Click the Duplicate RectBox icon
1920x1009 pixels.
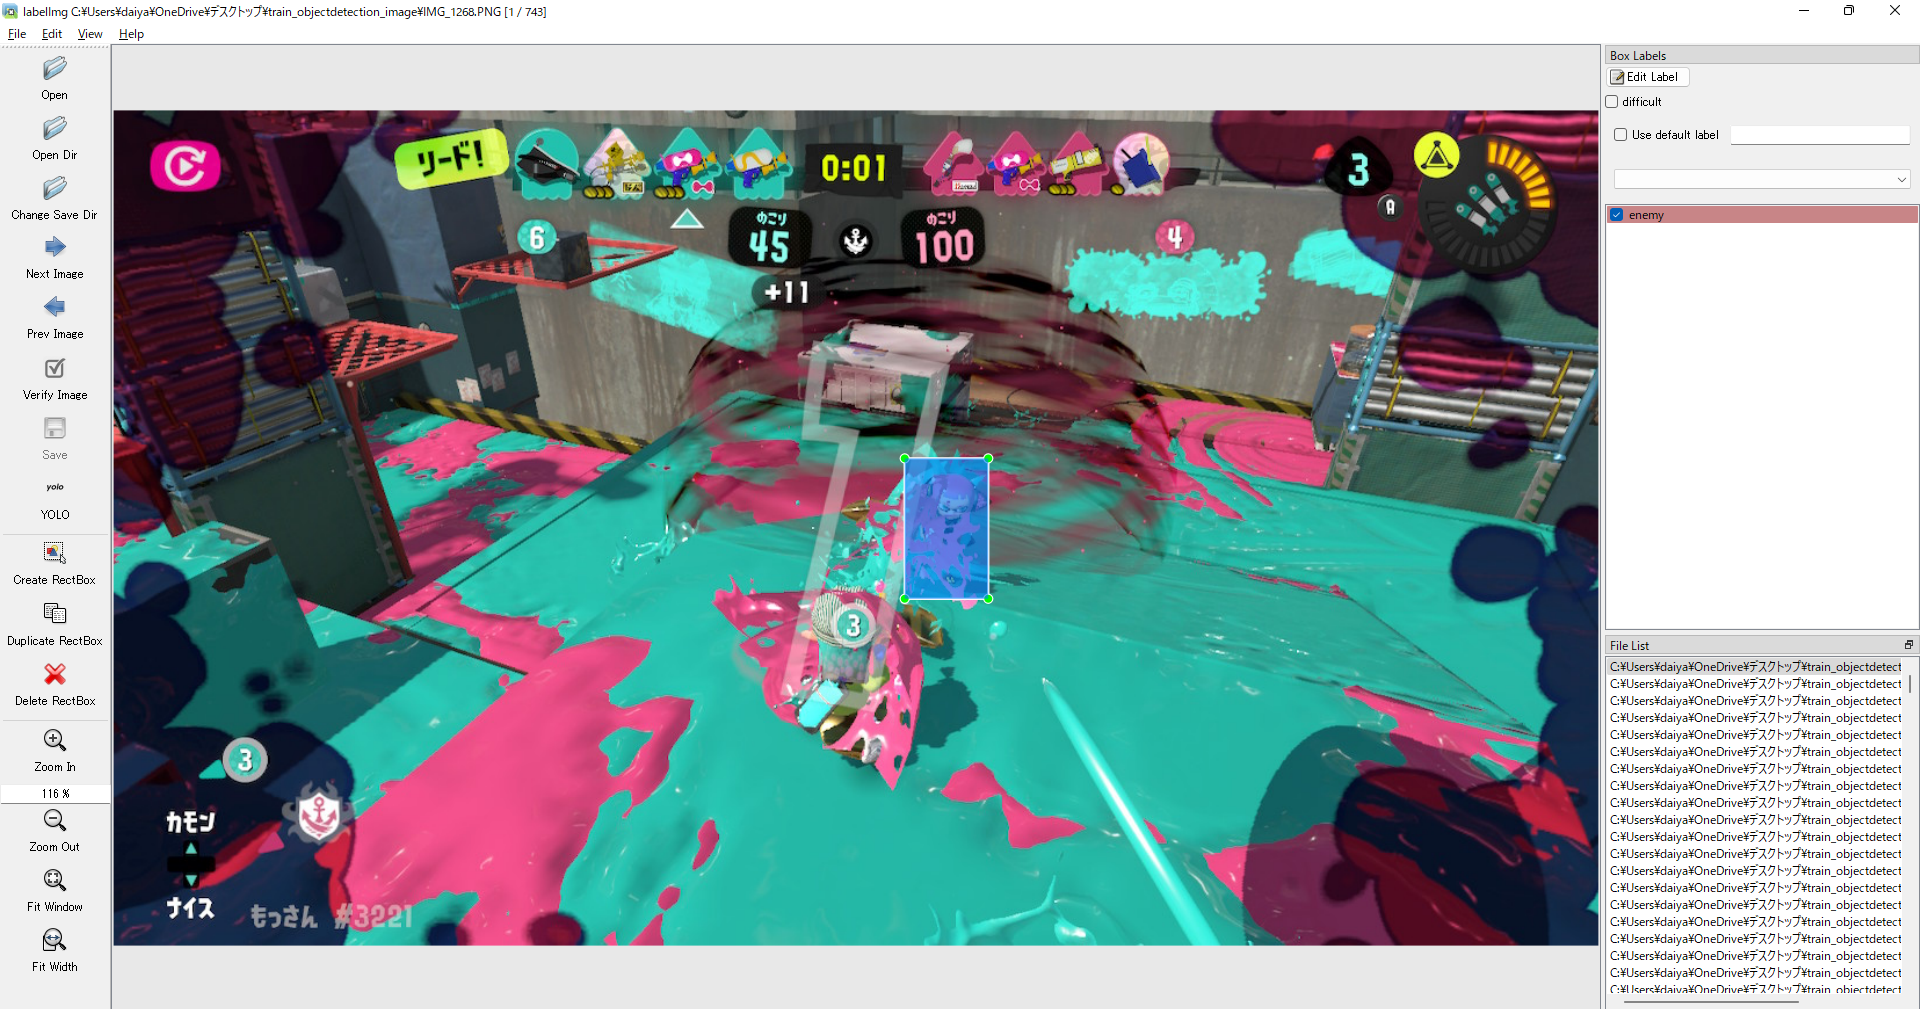54,620
